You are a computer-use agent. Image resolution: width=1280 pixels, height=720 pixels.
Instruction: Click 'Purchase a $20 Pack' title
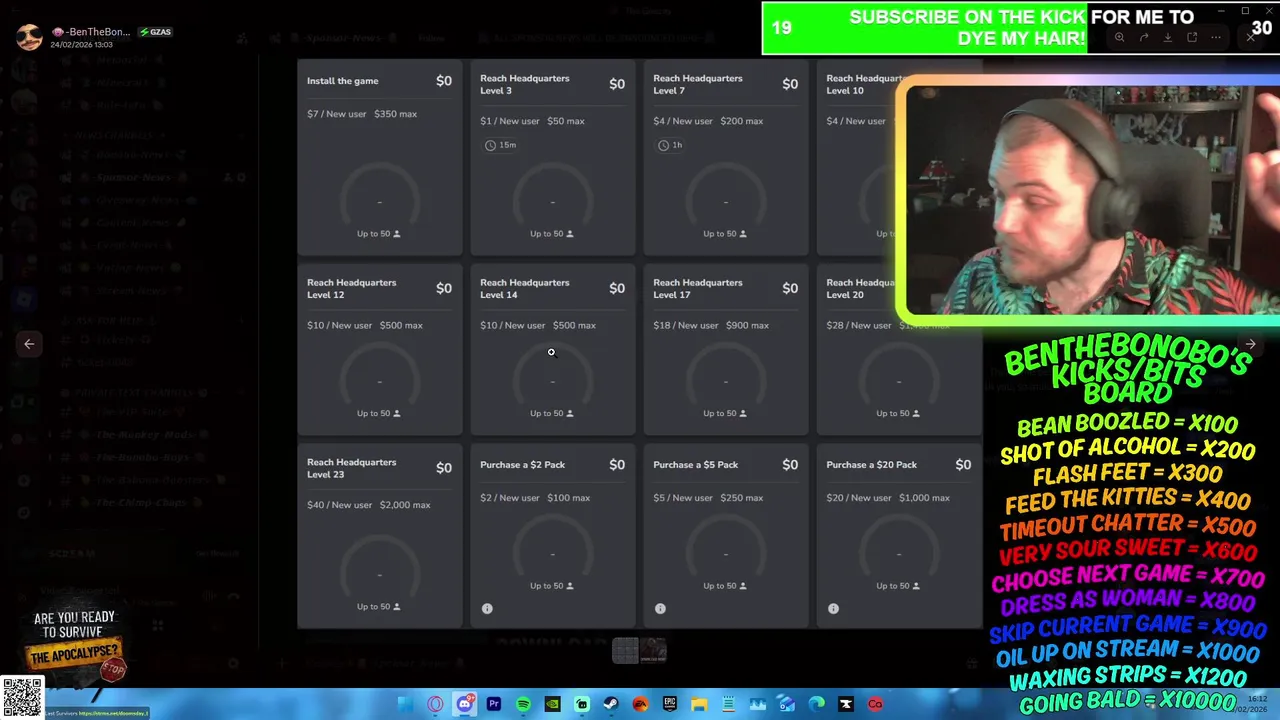[872, 465]
